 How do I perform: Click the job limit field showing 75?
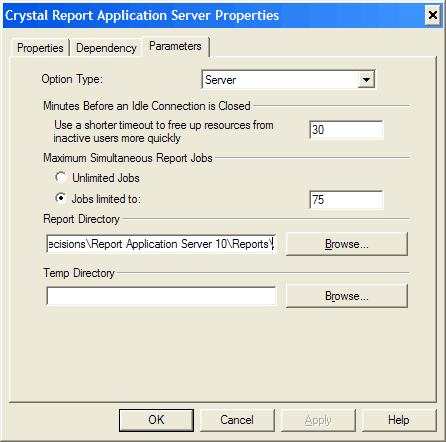pyautogui.click(x=346, y=200)
